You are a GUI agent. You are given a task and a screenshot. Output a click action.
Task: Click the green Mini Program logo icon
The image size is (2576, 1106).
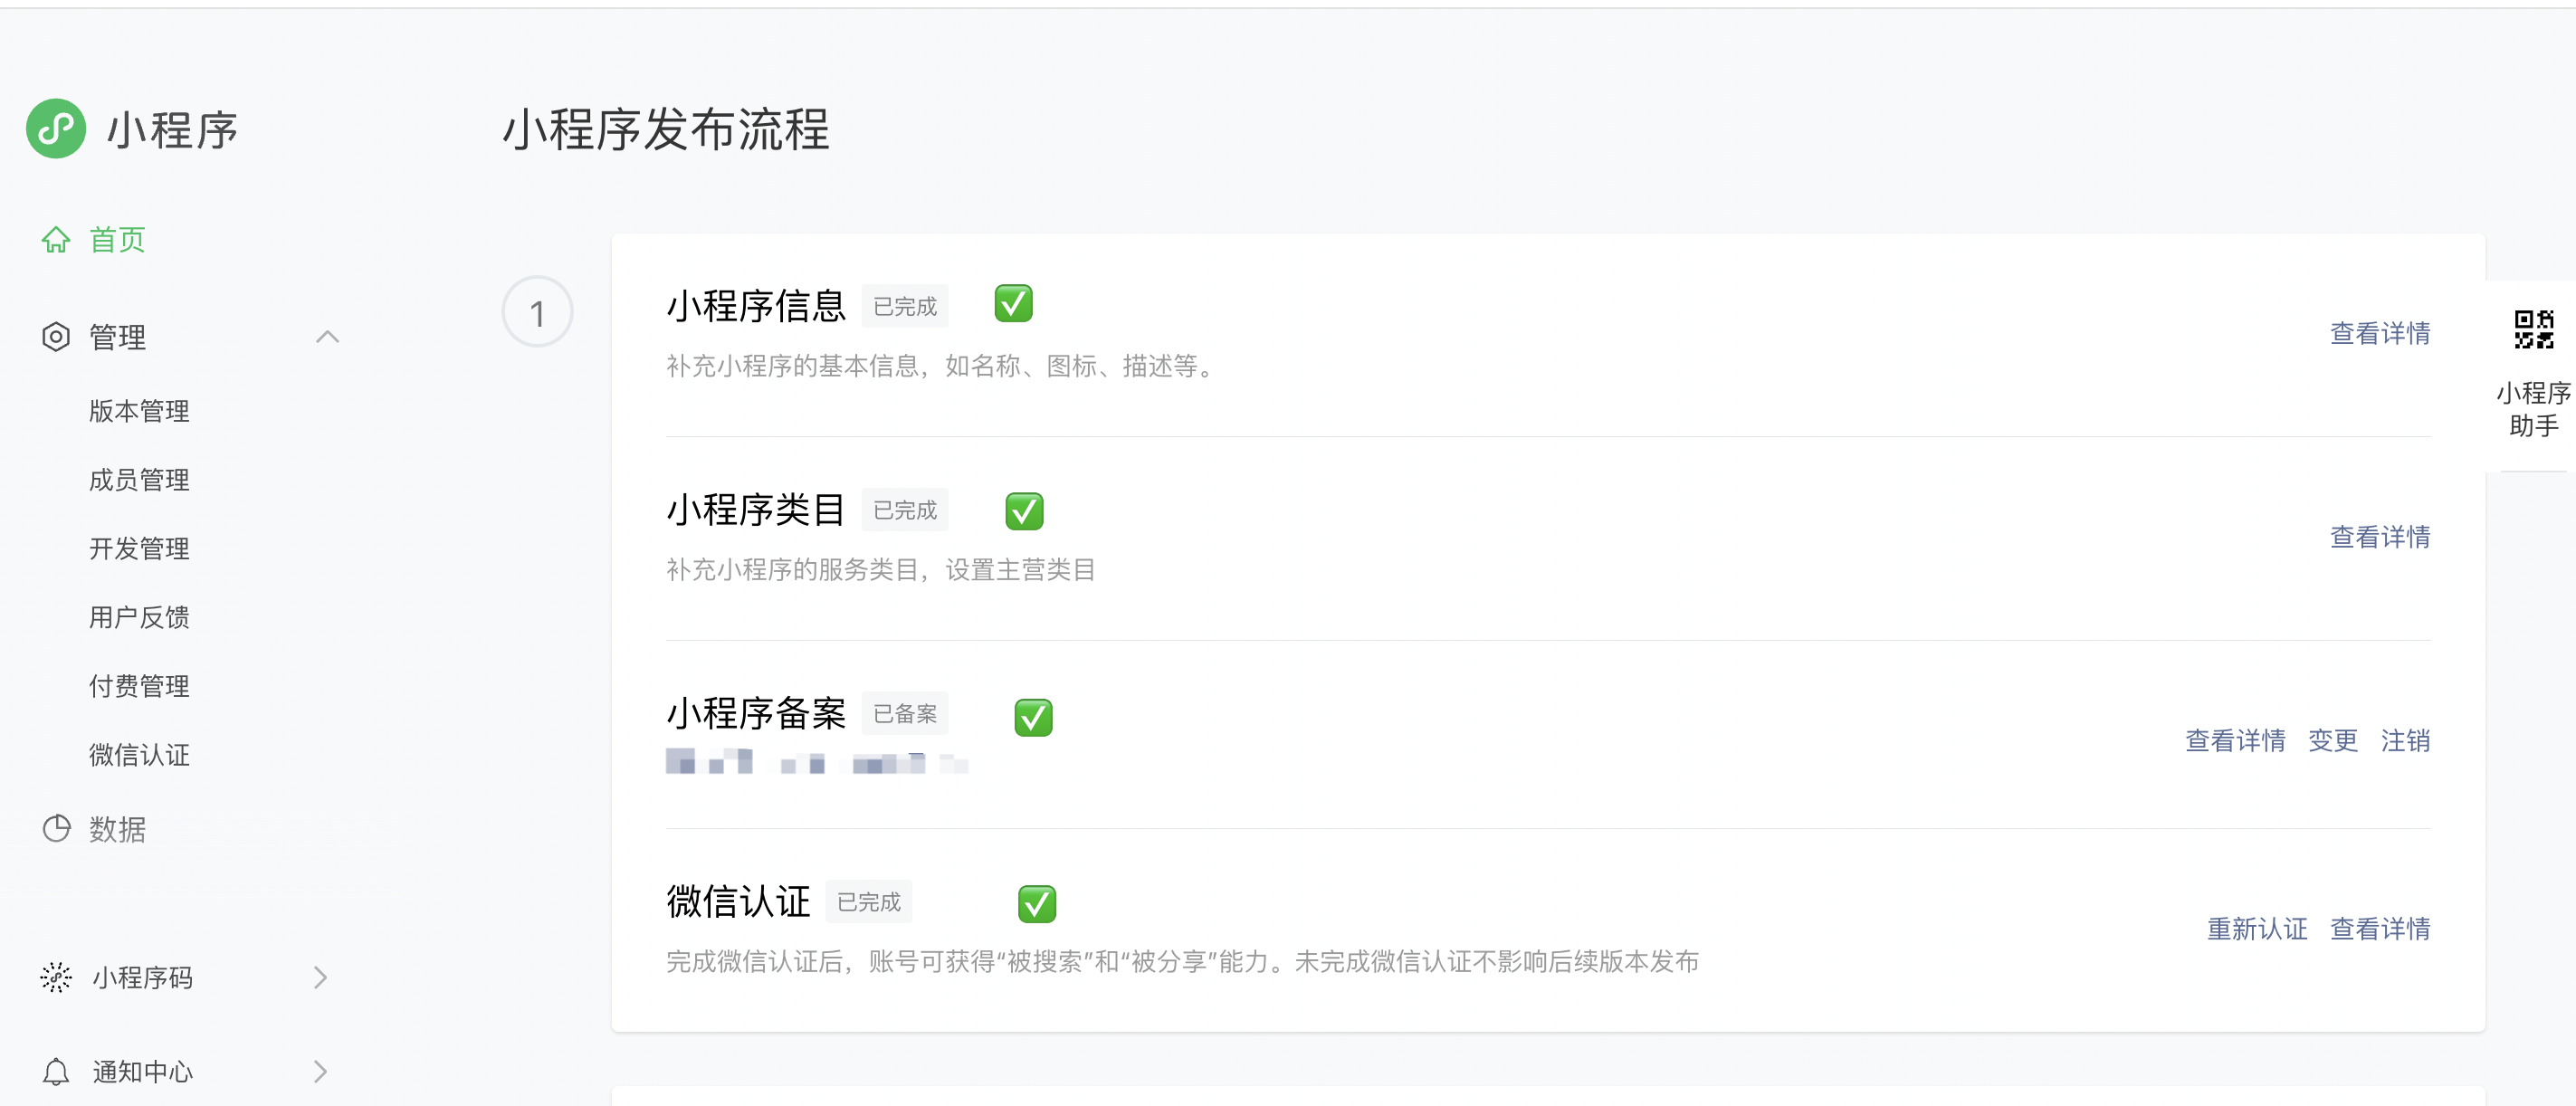coord(56,129)
